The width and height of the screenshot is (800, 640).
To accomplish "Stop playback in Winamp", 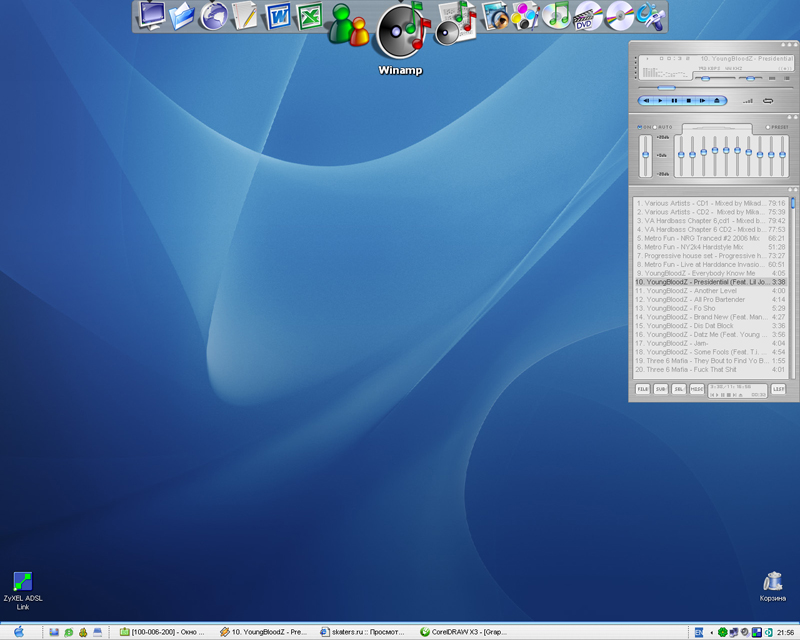I will pyautogui.click(x=688, y=100).
